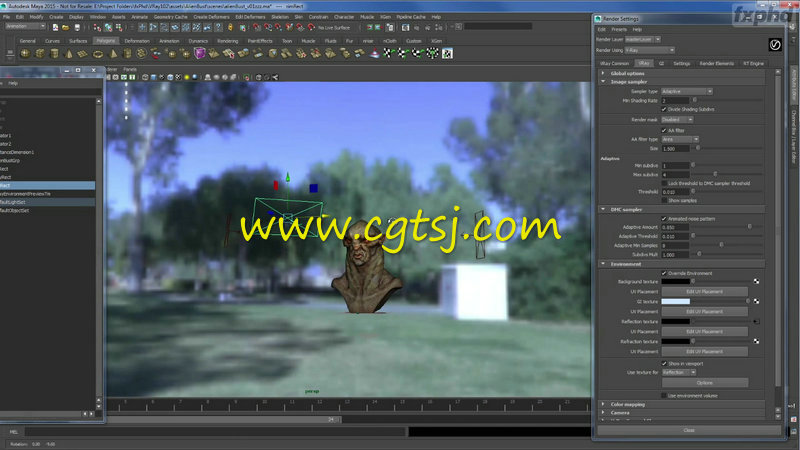This screenshot has height=450, width=800.
Task: Open Presets menu in Render Settings
Action: (x=619, y=30)
